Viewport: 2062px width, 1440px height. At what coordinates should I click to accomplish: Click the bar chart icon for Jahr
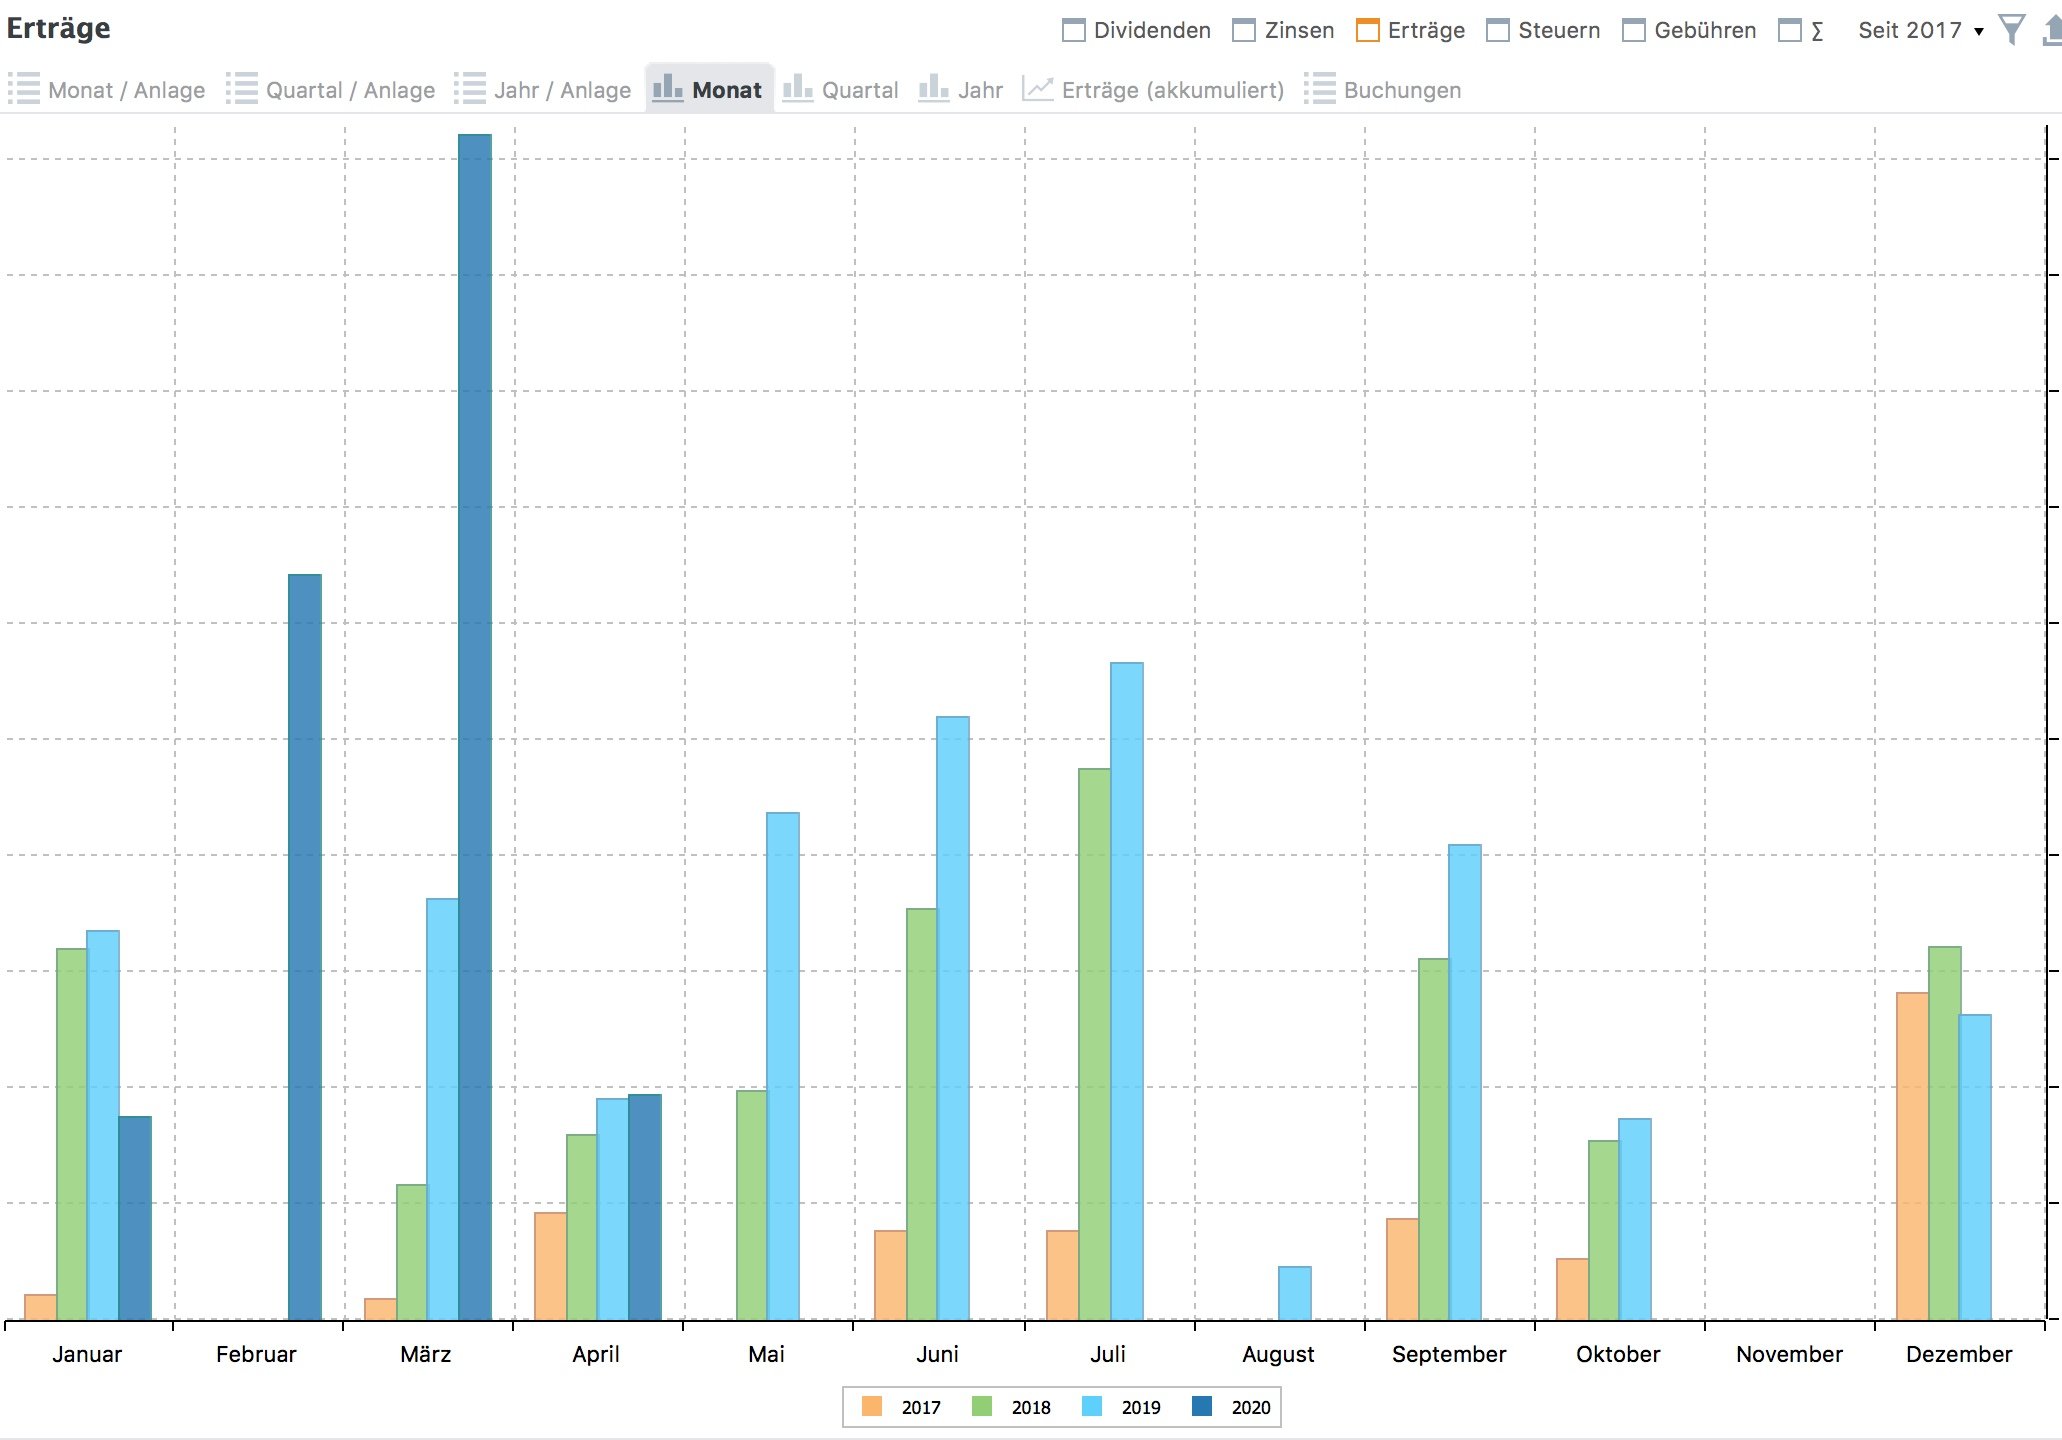934,89
